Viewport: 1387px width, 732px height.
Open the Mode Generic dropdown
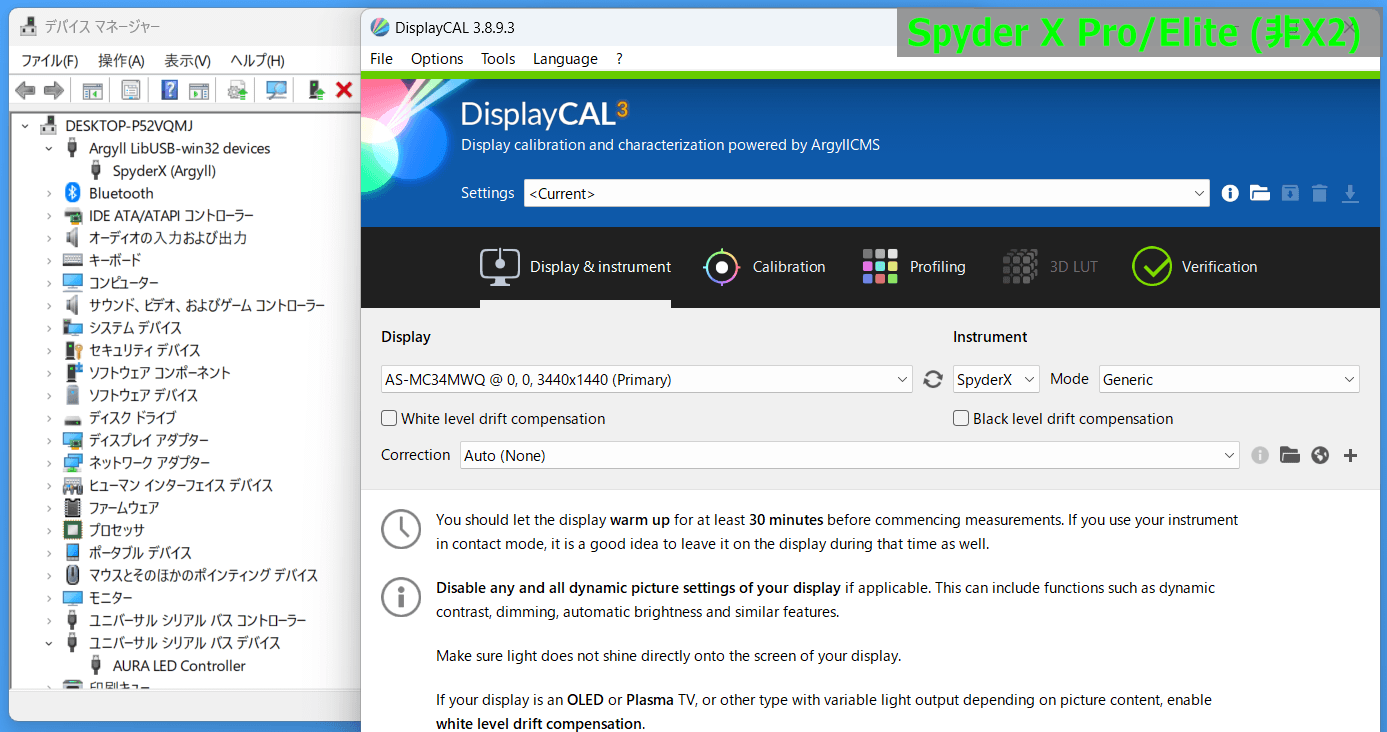point(1229,379)
